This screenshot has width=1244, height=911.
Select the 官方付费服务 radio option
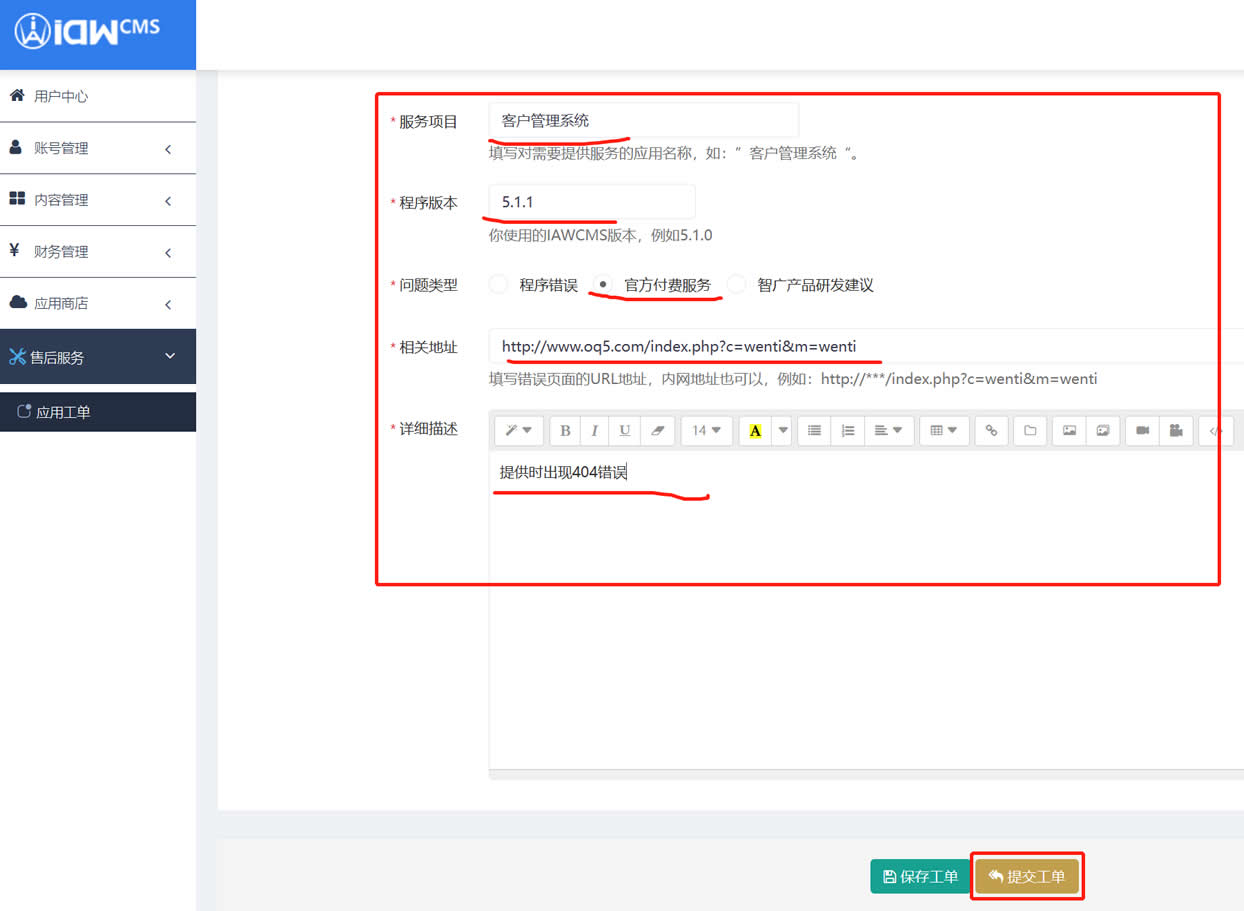(603, 285)
